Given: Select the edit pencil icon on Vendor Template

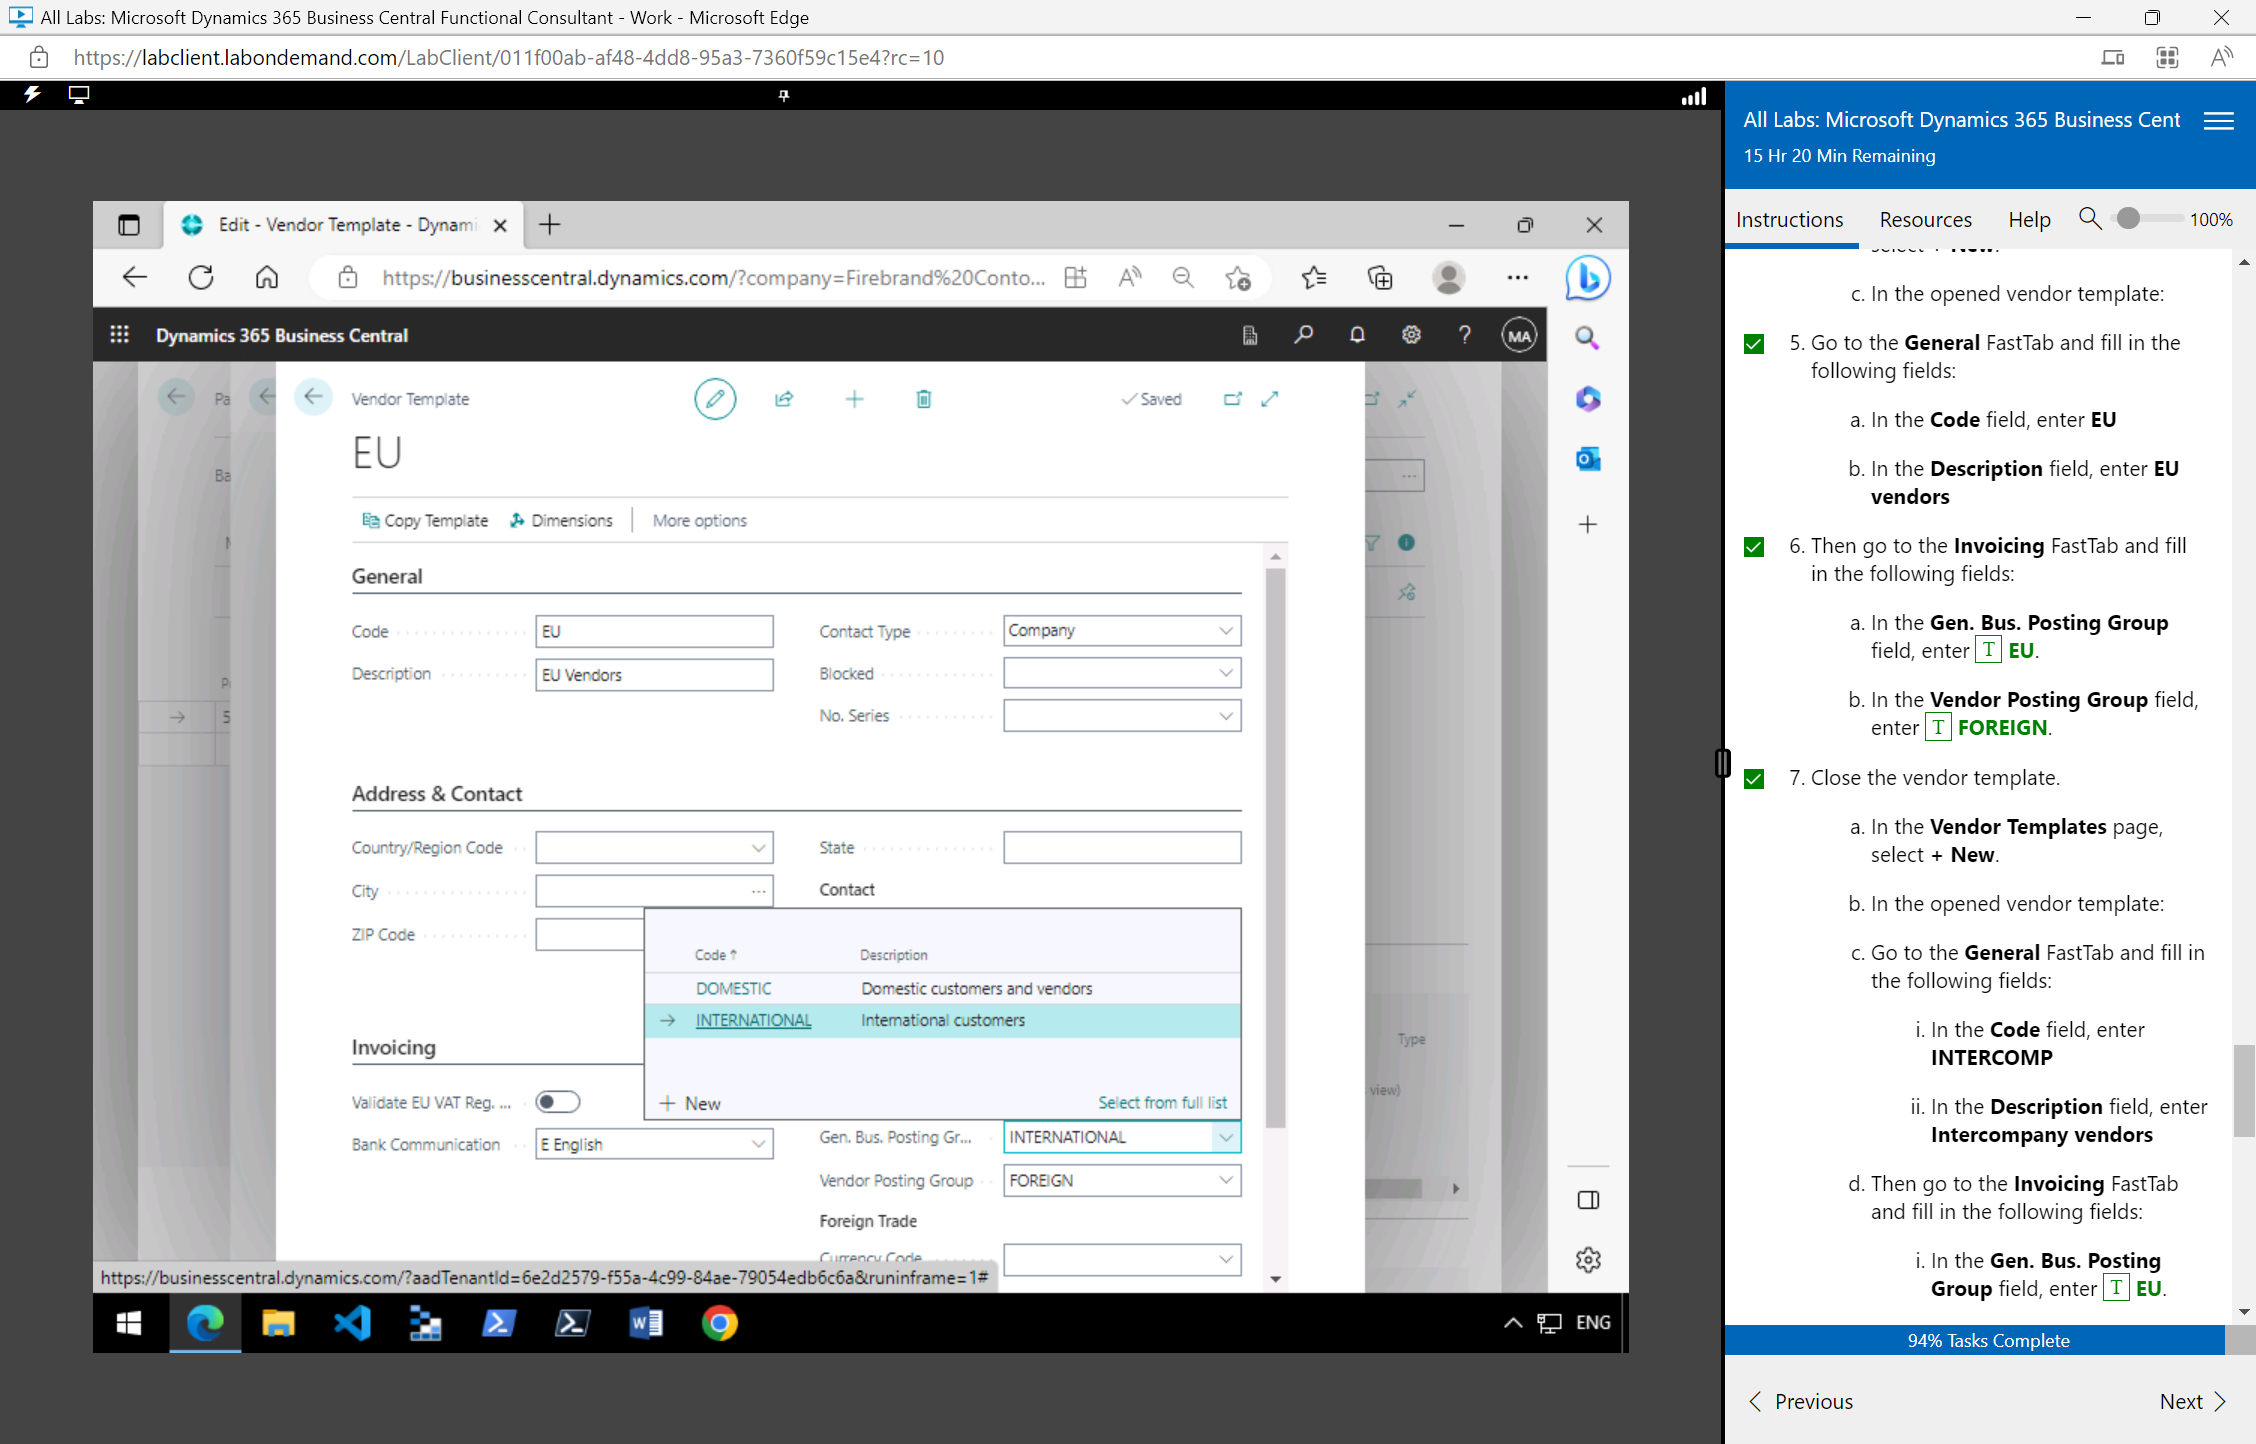Looking at the screenshot, I should pos(714,398).
